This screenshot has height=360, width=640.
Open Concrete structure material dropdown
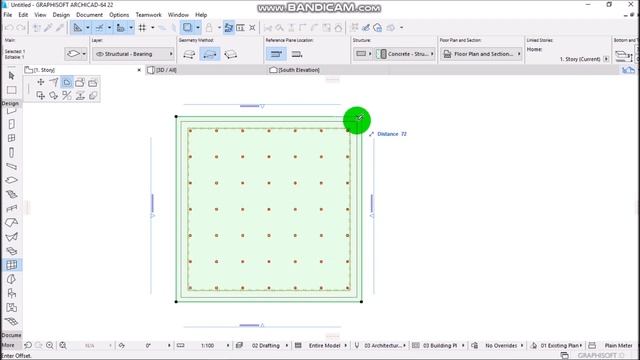405,54
